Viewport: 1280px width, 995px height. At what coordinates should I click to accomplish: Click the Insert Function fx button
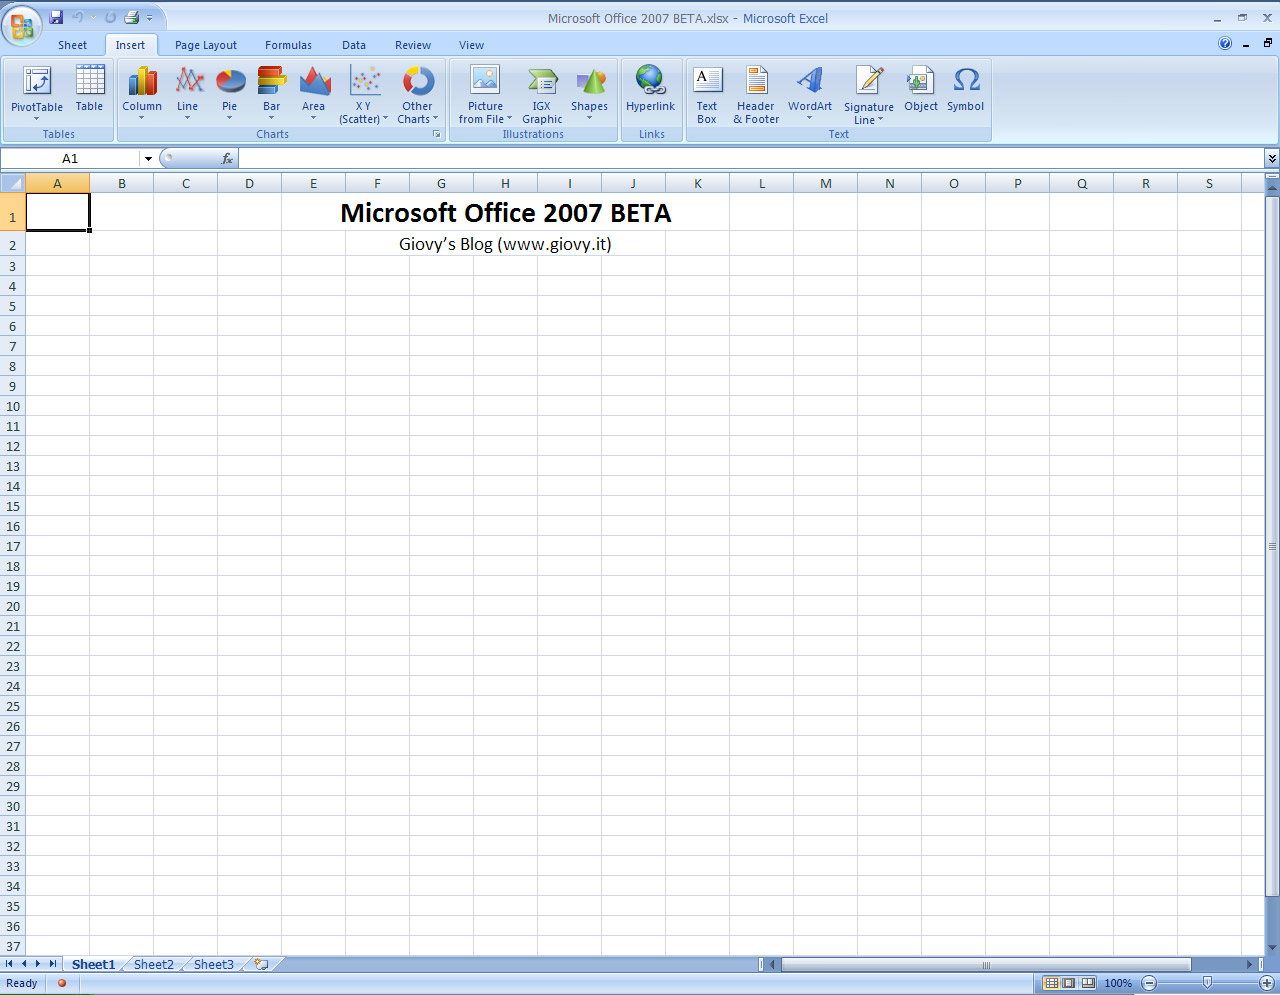click(x=227, y=159)
